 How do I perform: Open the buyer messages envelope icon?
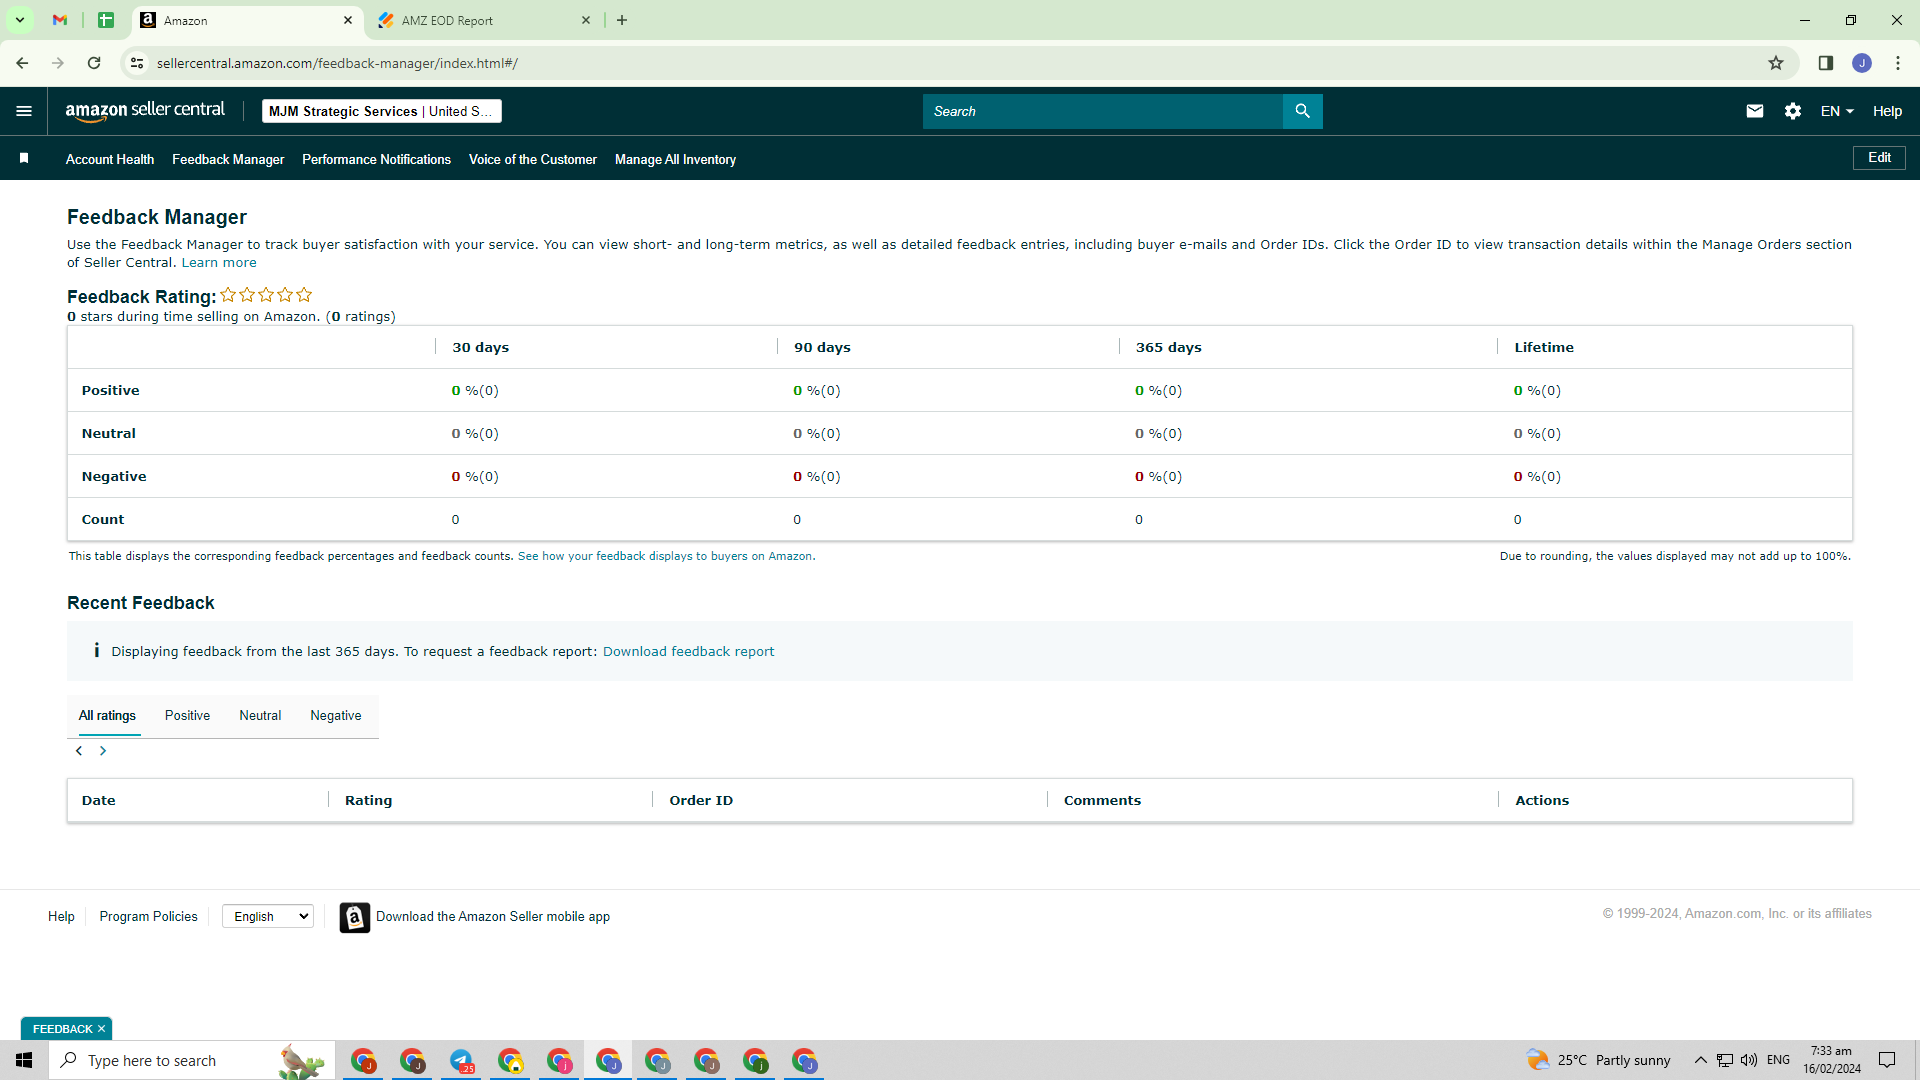(x=1755, y=111)
